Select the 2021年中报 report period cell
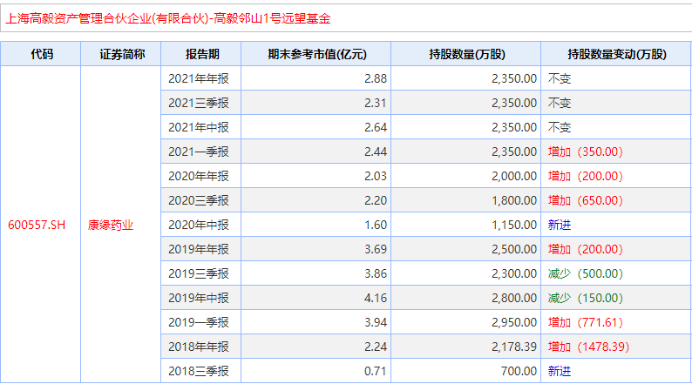 (x=201, y=127)
